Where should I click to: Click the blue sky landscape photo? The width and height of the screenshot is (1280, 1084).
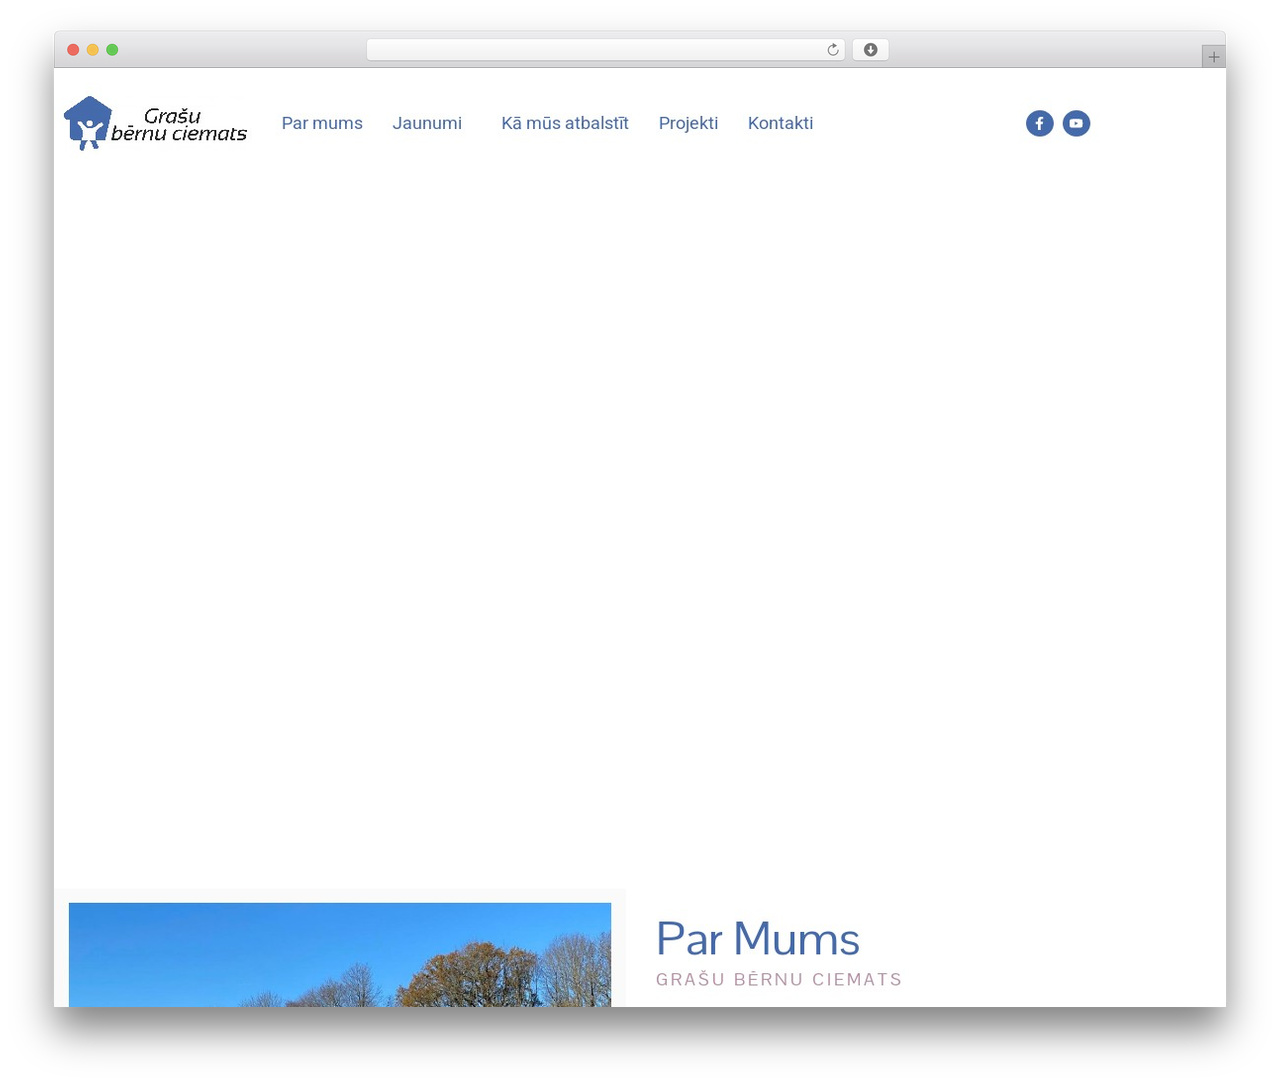[340, 955]
